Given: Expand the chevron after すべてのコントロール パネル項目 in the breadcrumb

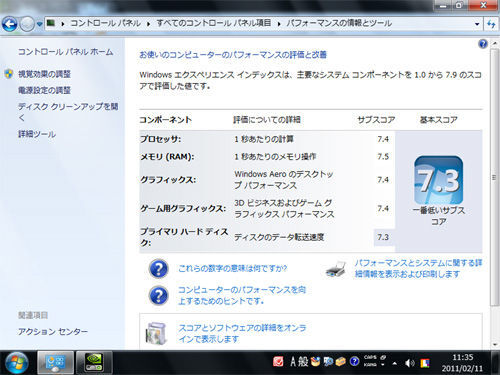Looking at the screenshot, I should [x=279, y=24].
